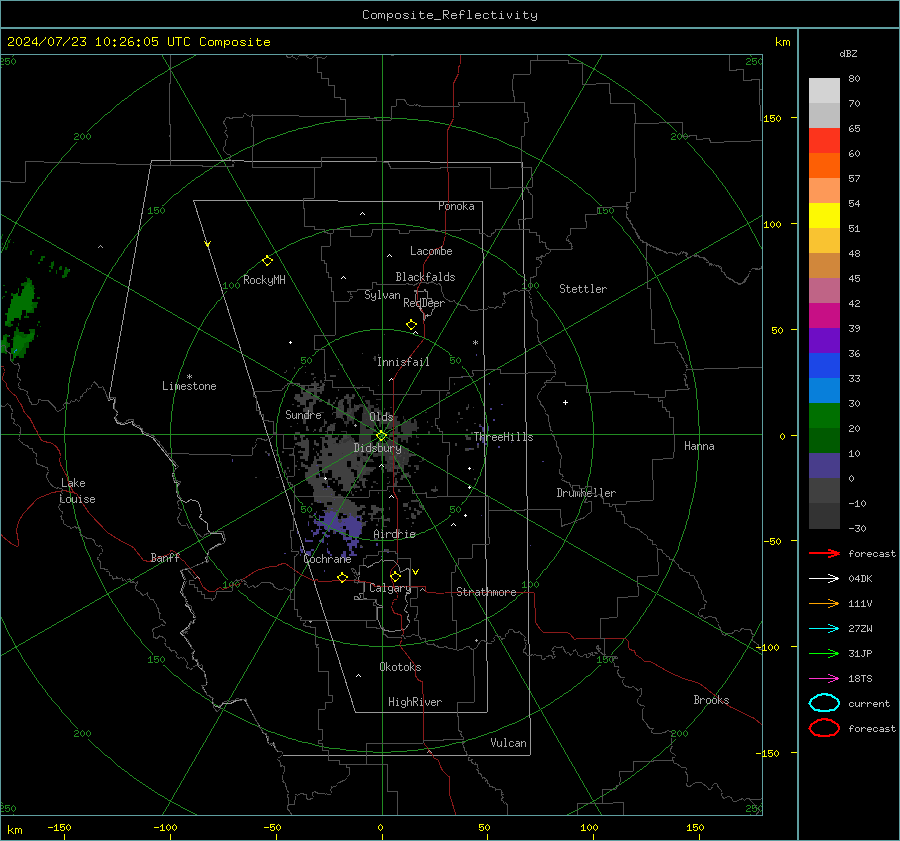Screen dimensions: 900x841
Task: Click the Cochrane city label
Action: (x=327, y=559)
